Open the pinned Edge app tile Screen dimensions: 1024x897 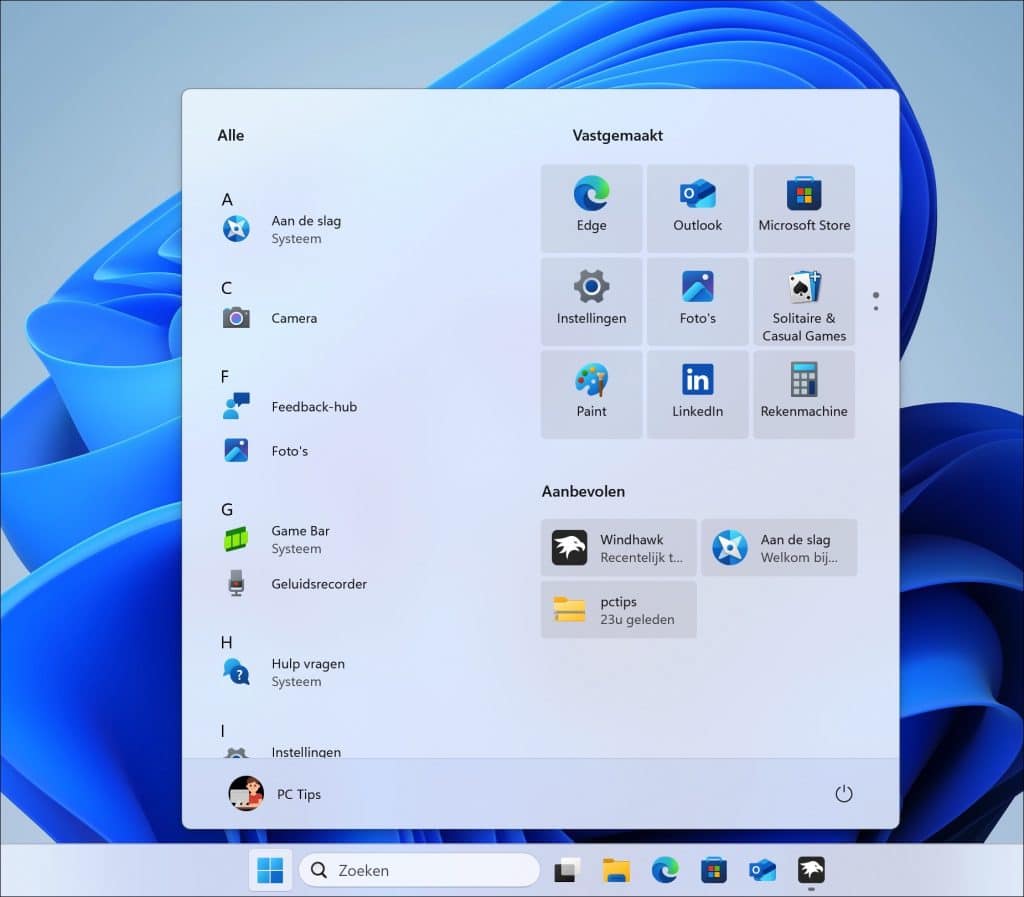pyautogui.click(x=591, y=208)
